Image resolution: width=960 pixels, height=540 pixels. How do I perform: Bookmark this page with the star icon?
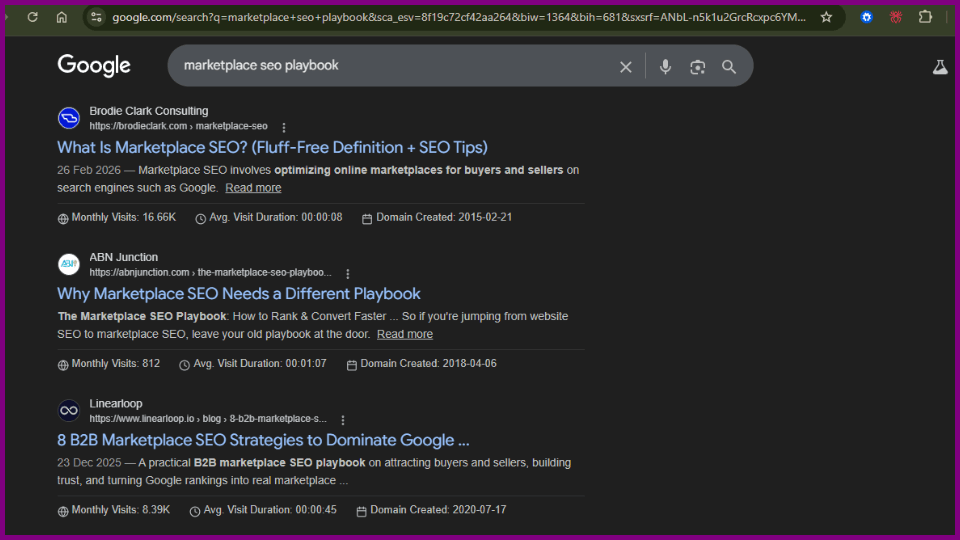click(x=826, y=17)
